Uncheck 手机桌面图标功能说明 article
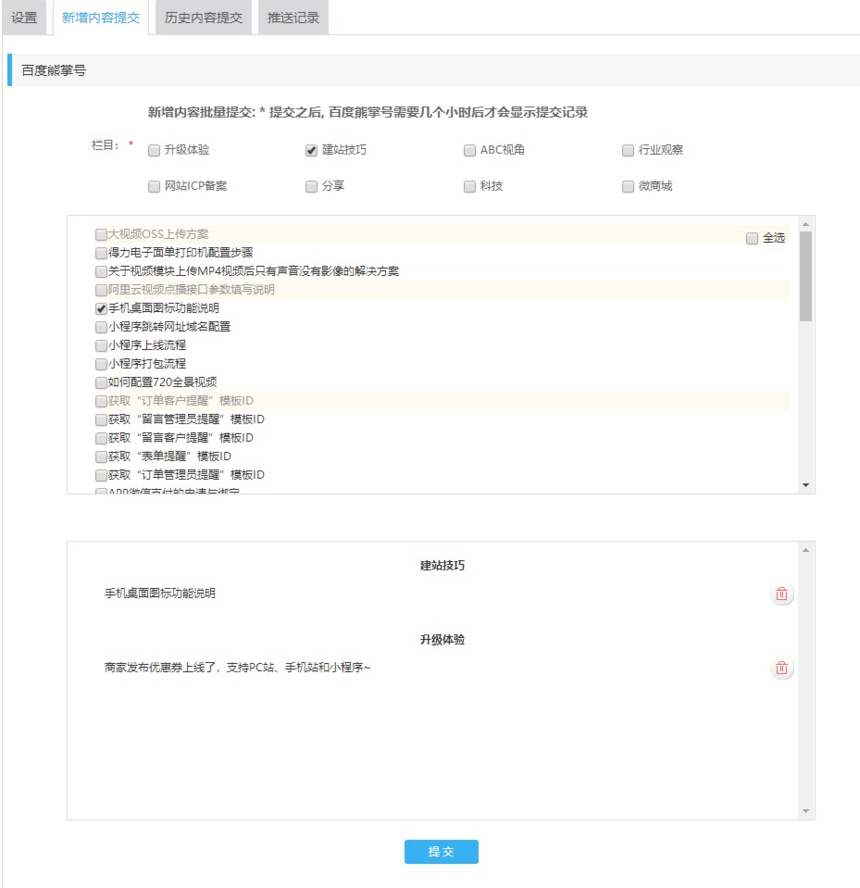Image resolution: width=860 pixels, height=888 pixels. (x=101, y=309)
